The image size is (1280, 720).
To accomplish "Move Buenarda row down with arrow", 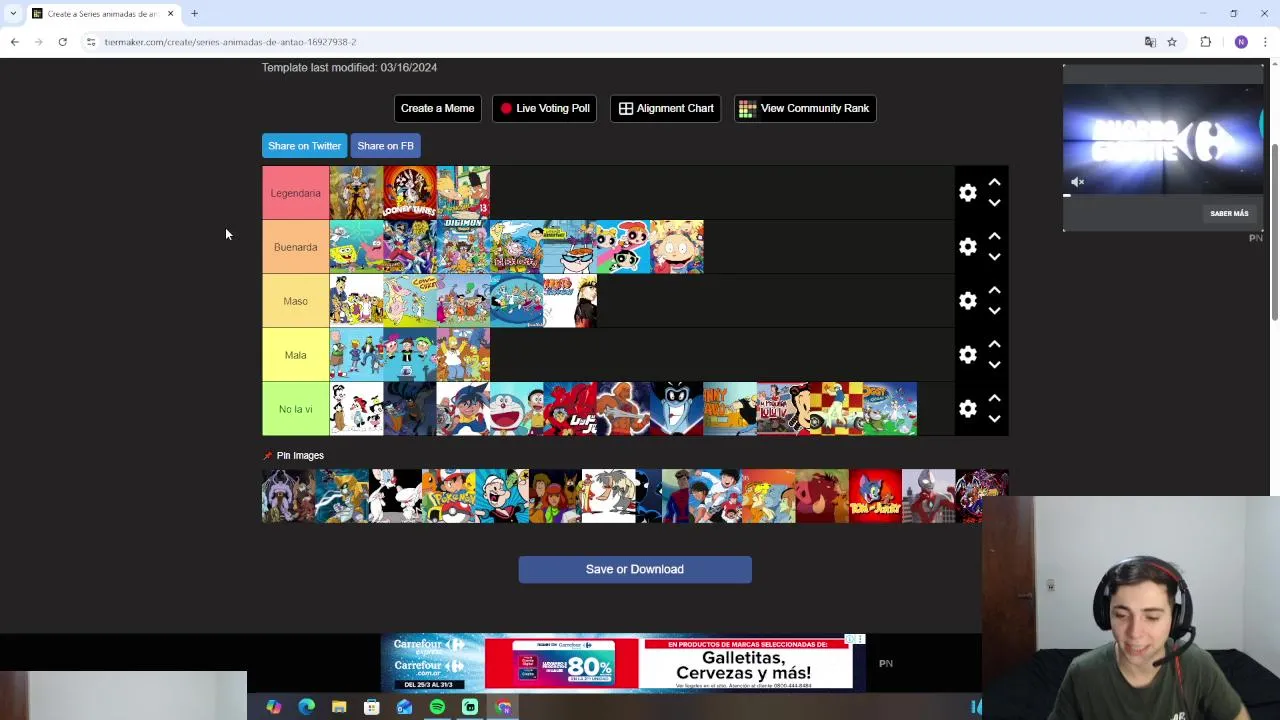I will (994, 257).
